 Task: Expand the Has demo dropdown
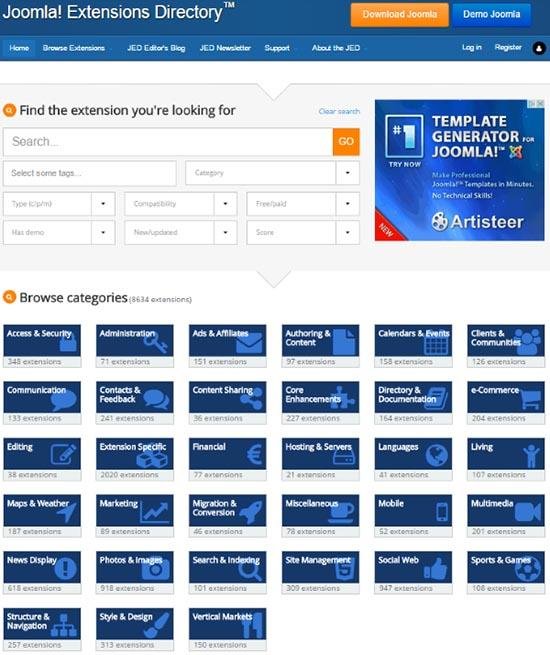[x=59, y=233]
